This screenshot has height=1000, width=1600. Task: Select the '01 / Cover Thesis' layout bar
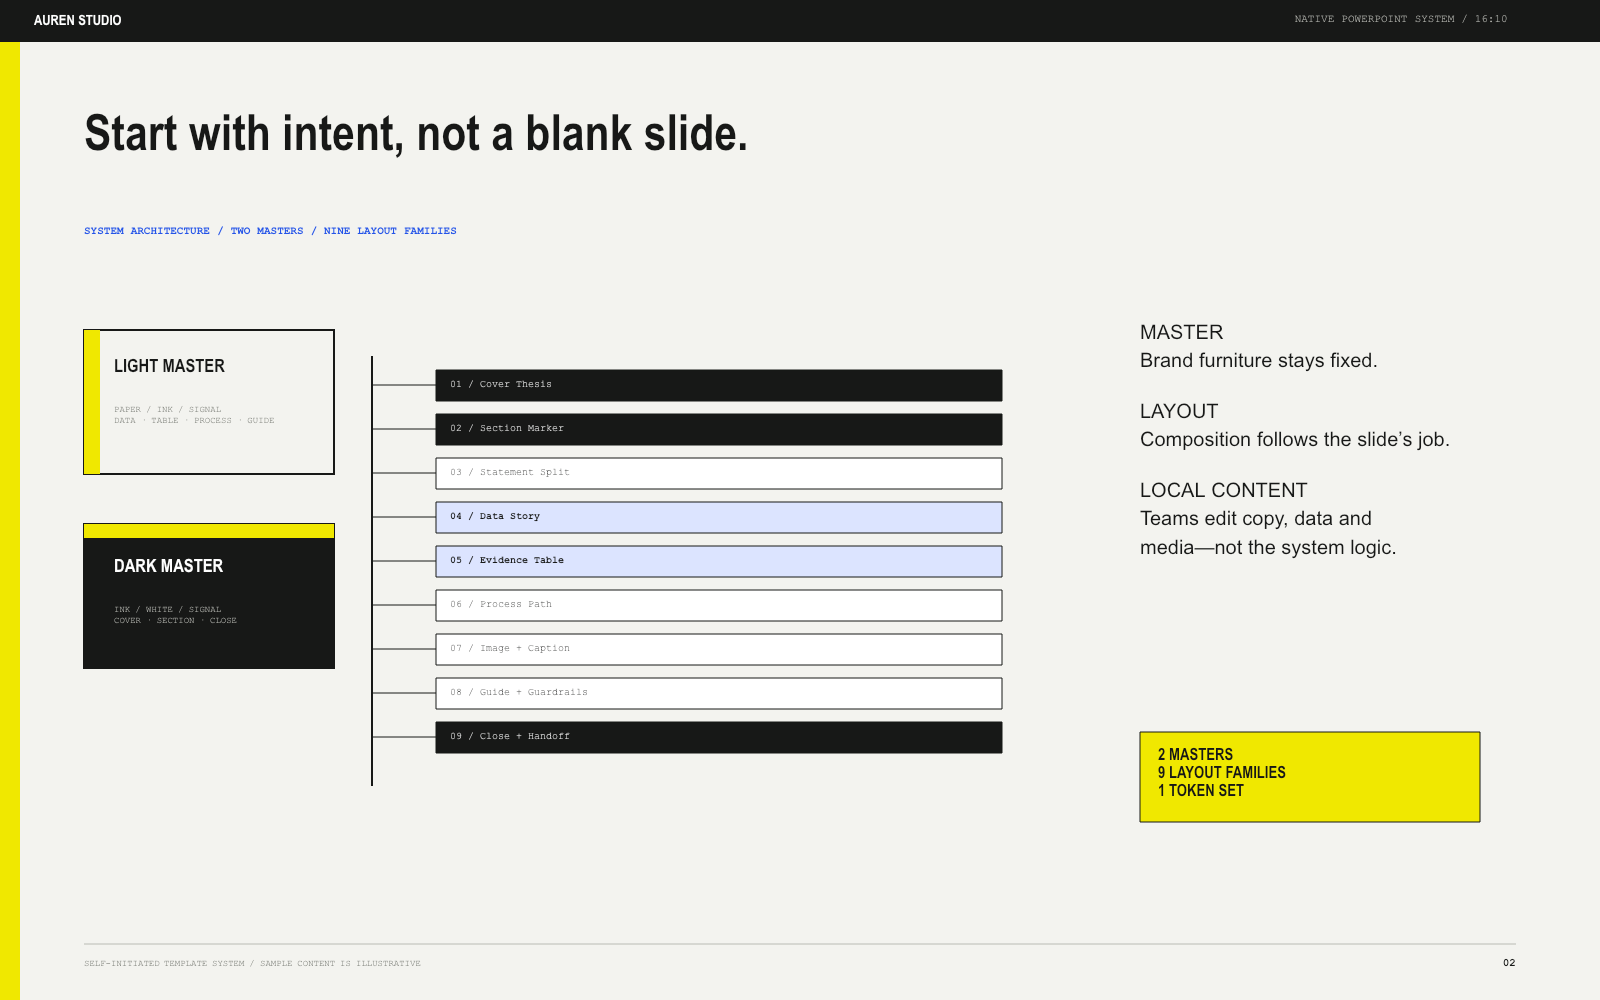(x=719, y=385)
